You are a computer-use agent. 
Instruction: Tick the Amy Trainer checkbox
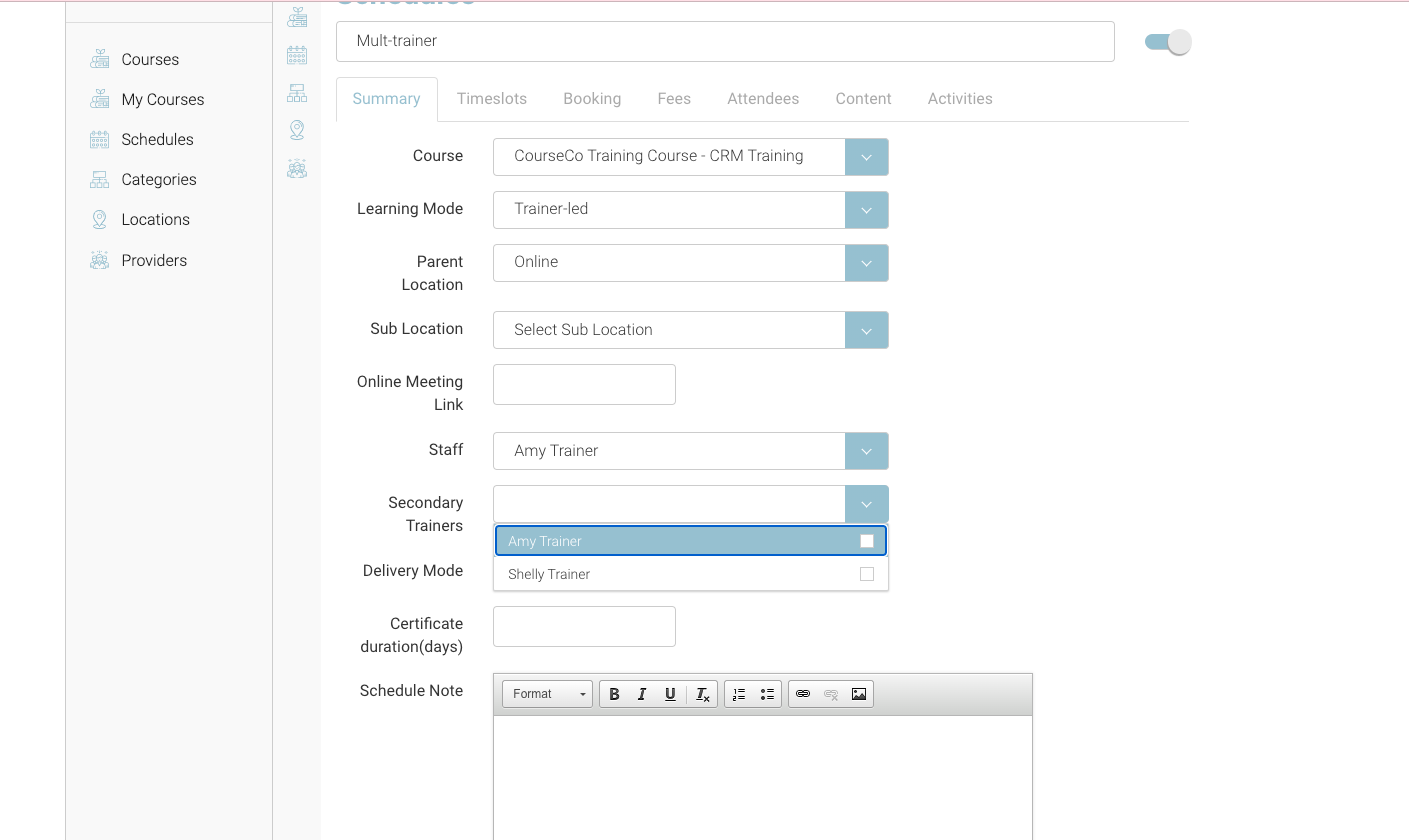click(x=867, y=541)
